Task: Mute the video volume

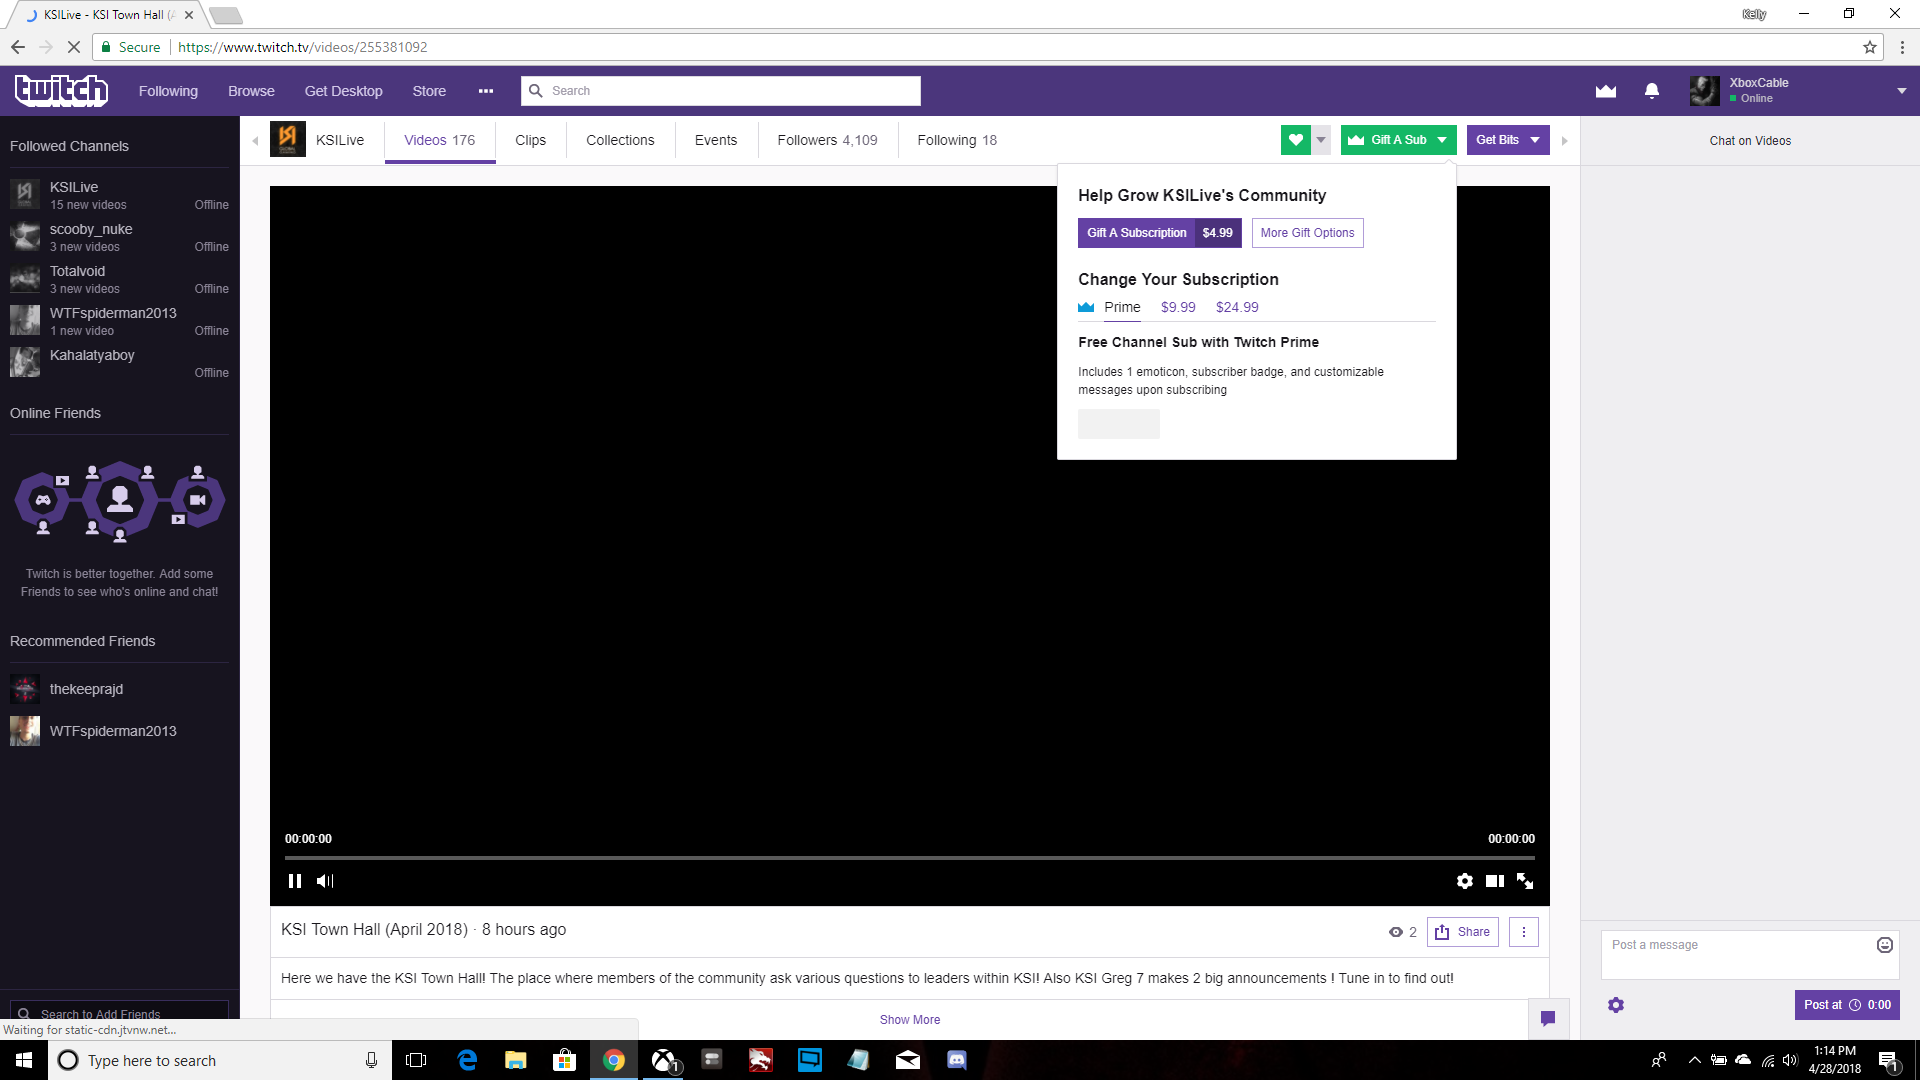Action: pyautogui.click(x=325, y=881)
